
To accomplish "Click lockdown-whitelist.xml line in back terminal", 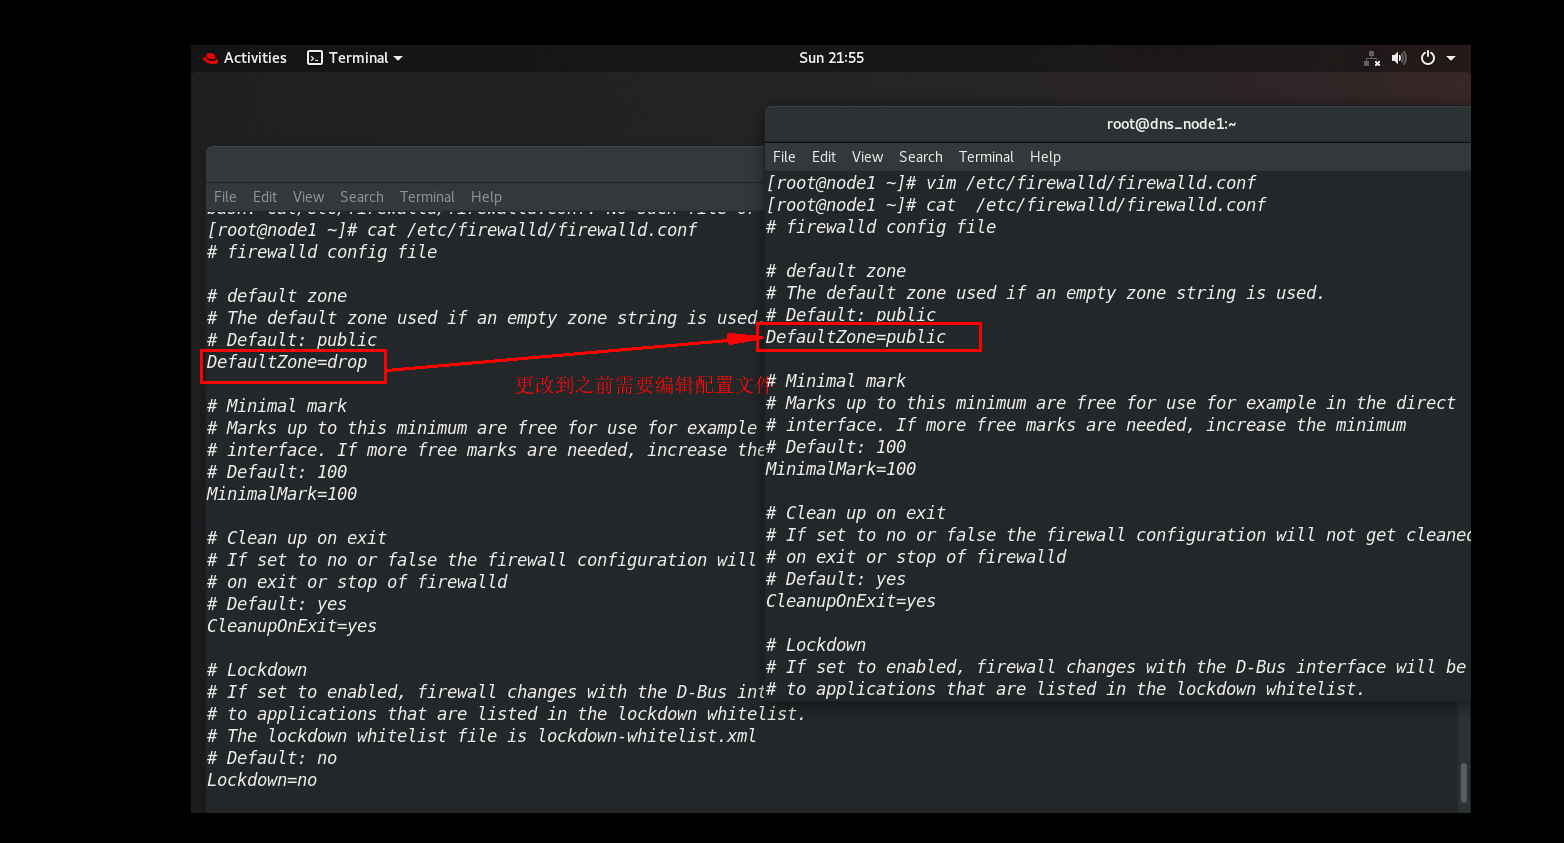I will pos(482,736).
